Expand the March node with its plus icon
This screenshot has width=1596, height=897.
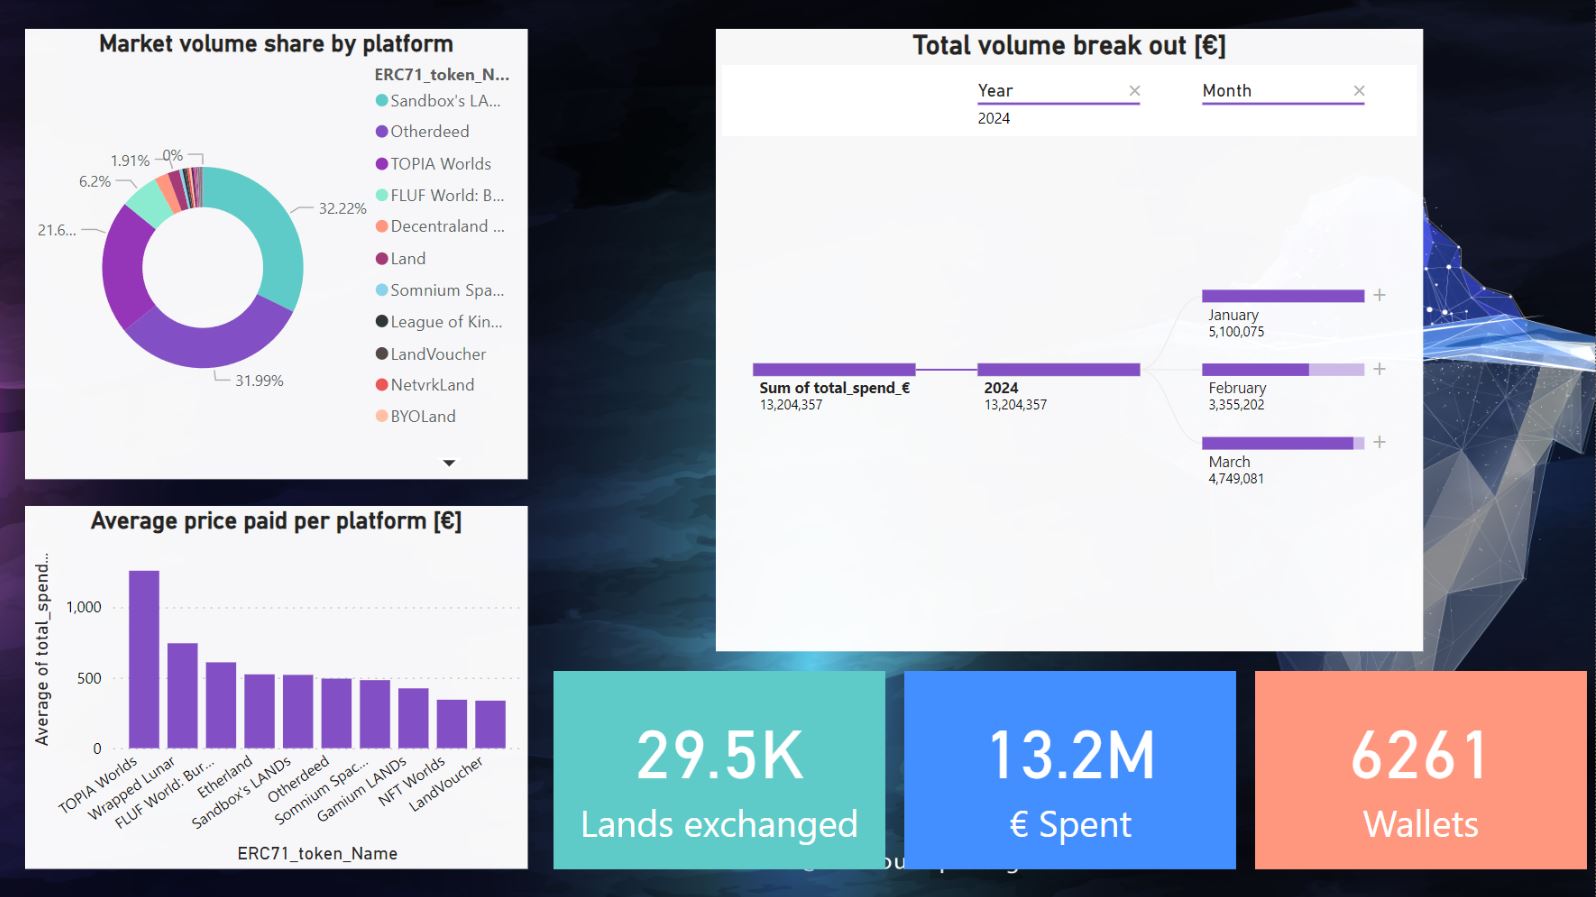click(x=1379, y=442)
